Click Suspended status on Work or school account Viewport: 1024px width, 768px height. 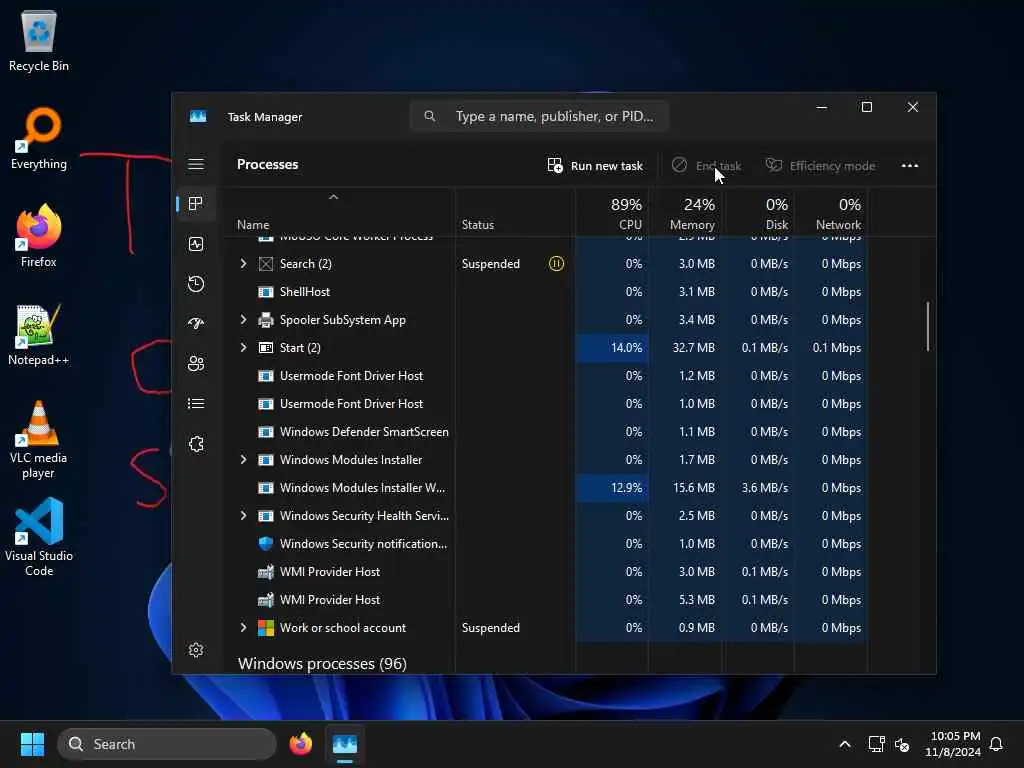pyautogui.click(x=490, y=628)
